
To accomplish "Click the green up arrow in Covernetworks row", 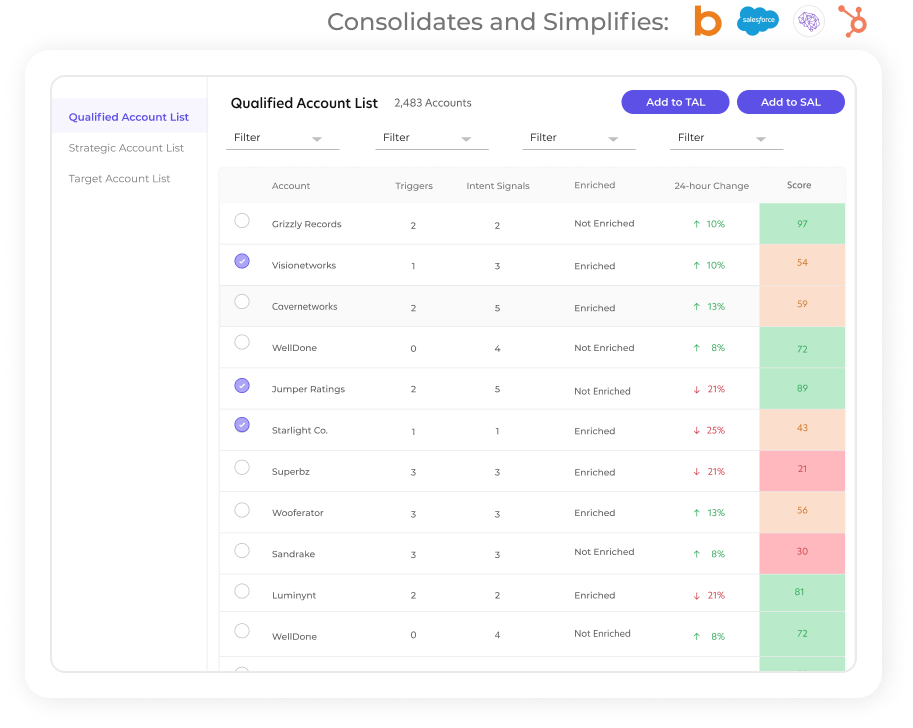I will (x=696, y=307).
